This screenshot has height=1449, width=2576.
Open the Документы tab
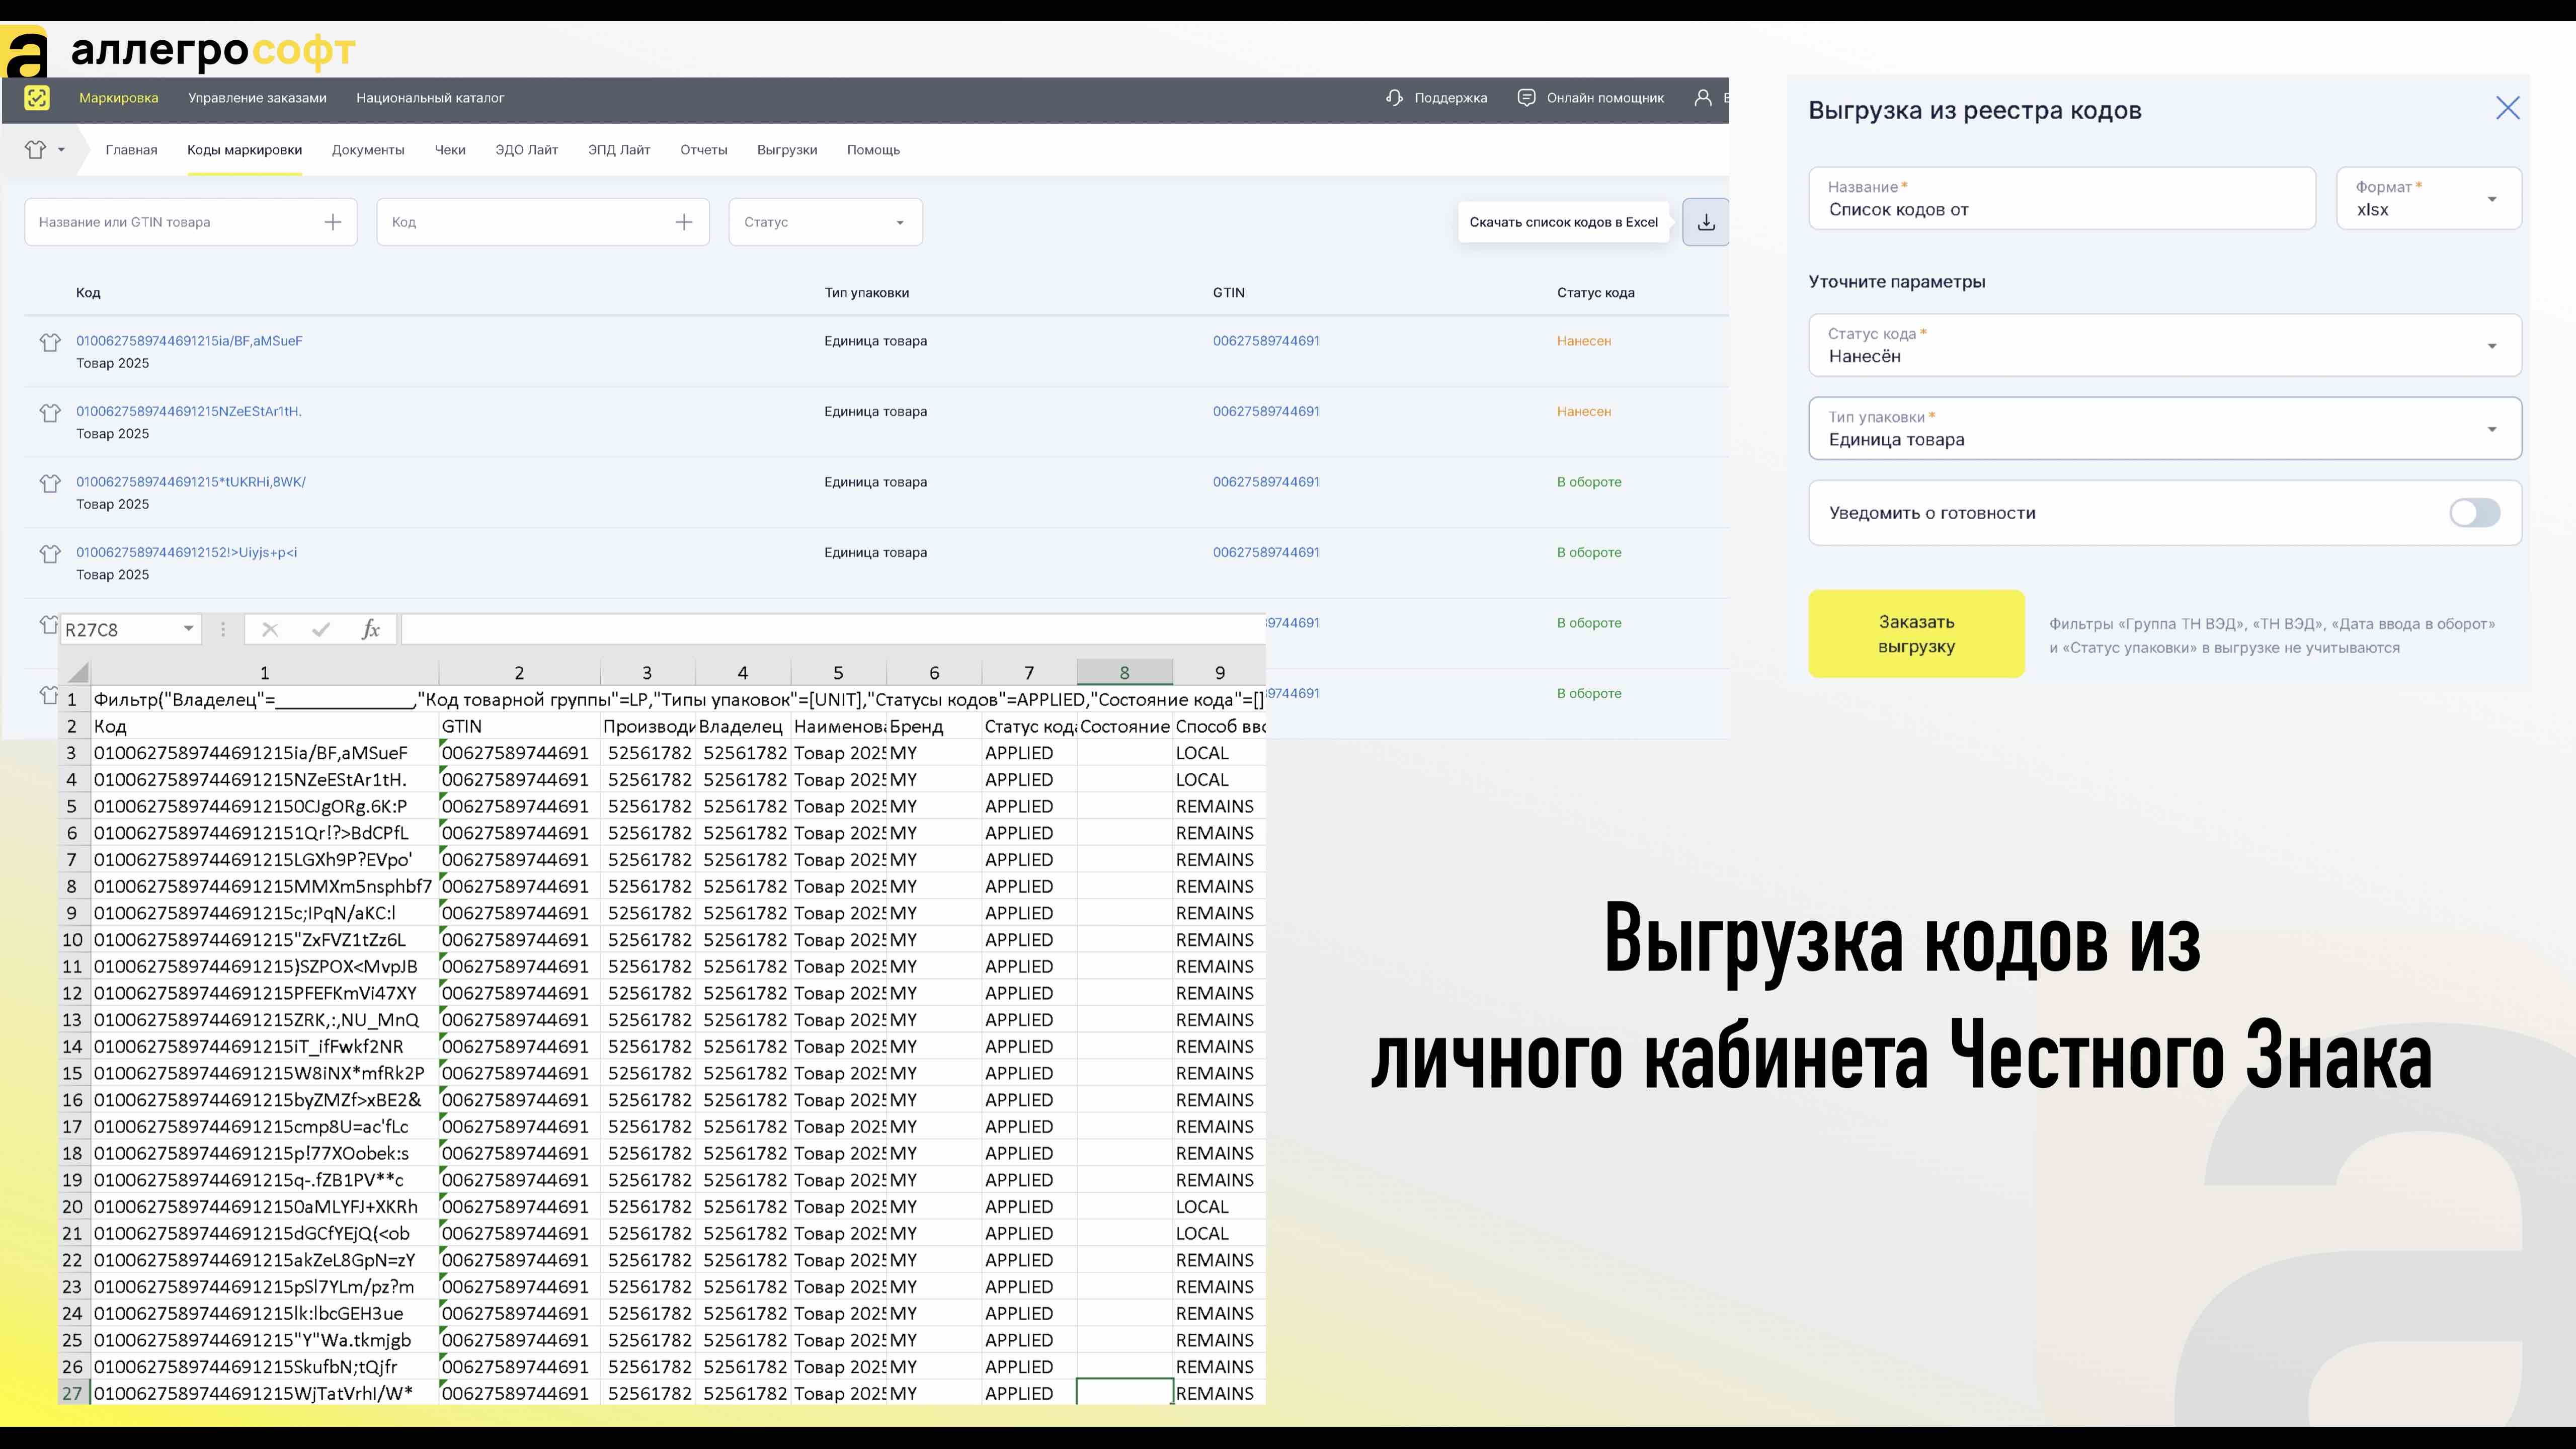368,150
